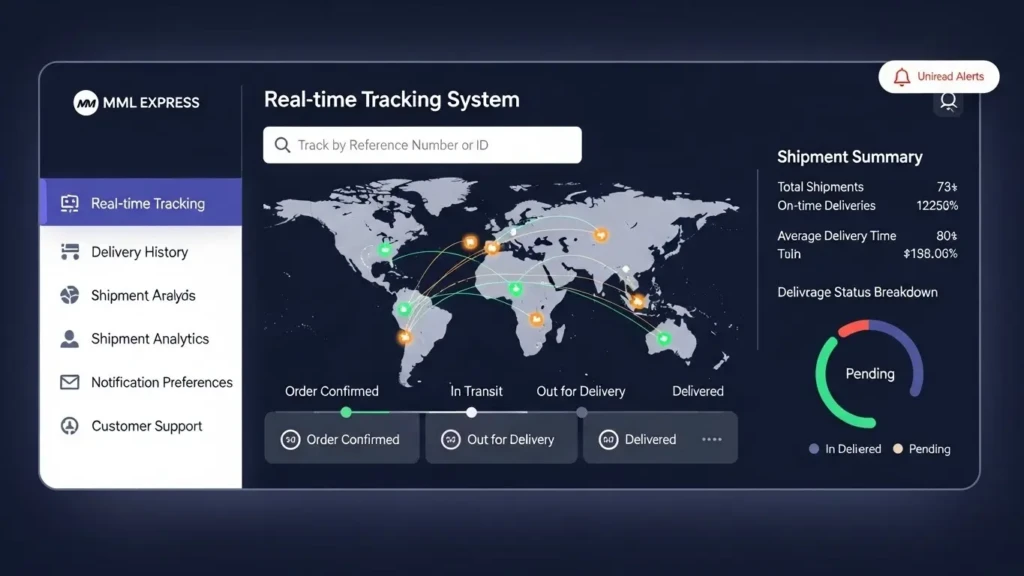Select the Real-time Tracking sidebar icon
The height and width of the screenshot is (576, 1024).
click(70, 203)
